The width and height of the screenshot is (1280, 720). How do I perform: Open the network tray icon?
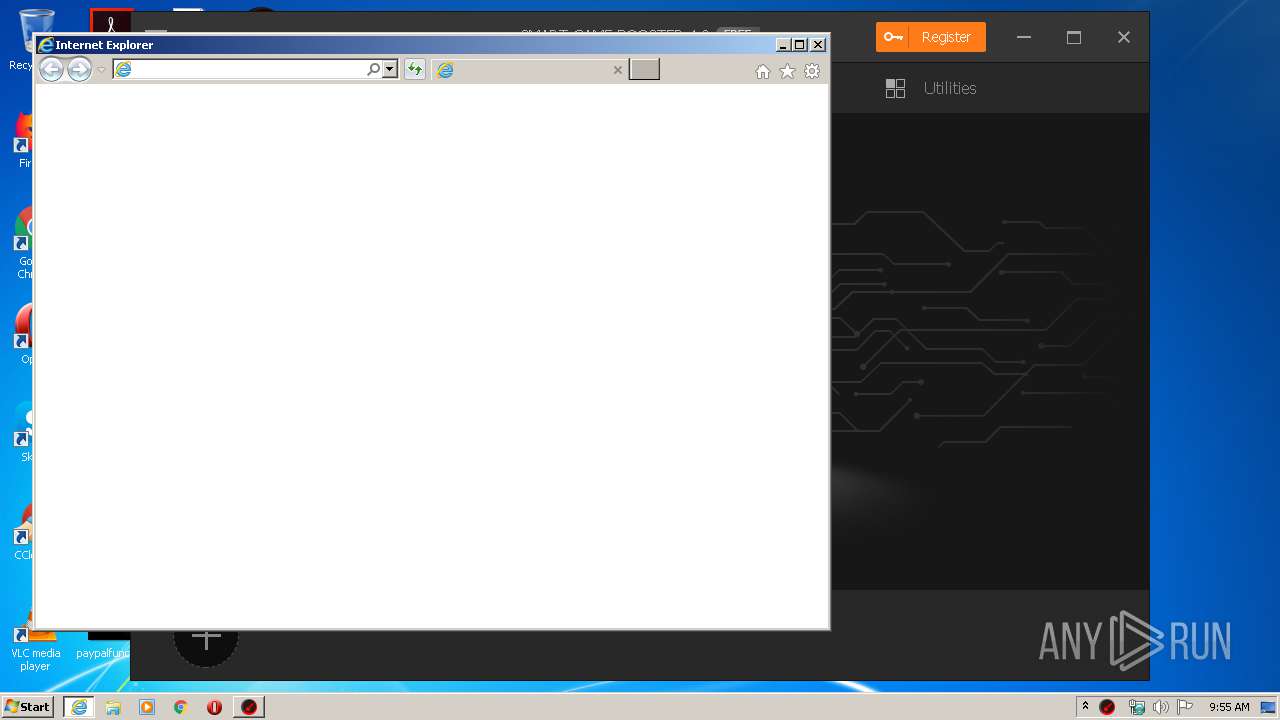[x=1136, y=707]
